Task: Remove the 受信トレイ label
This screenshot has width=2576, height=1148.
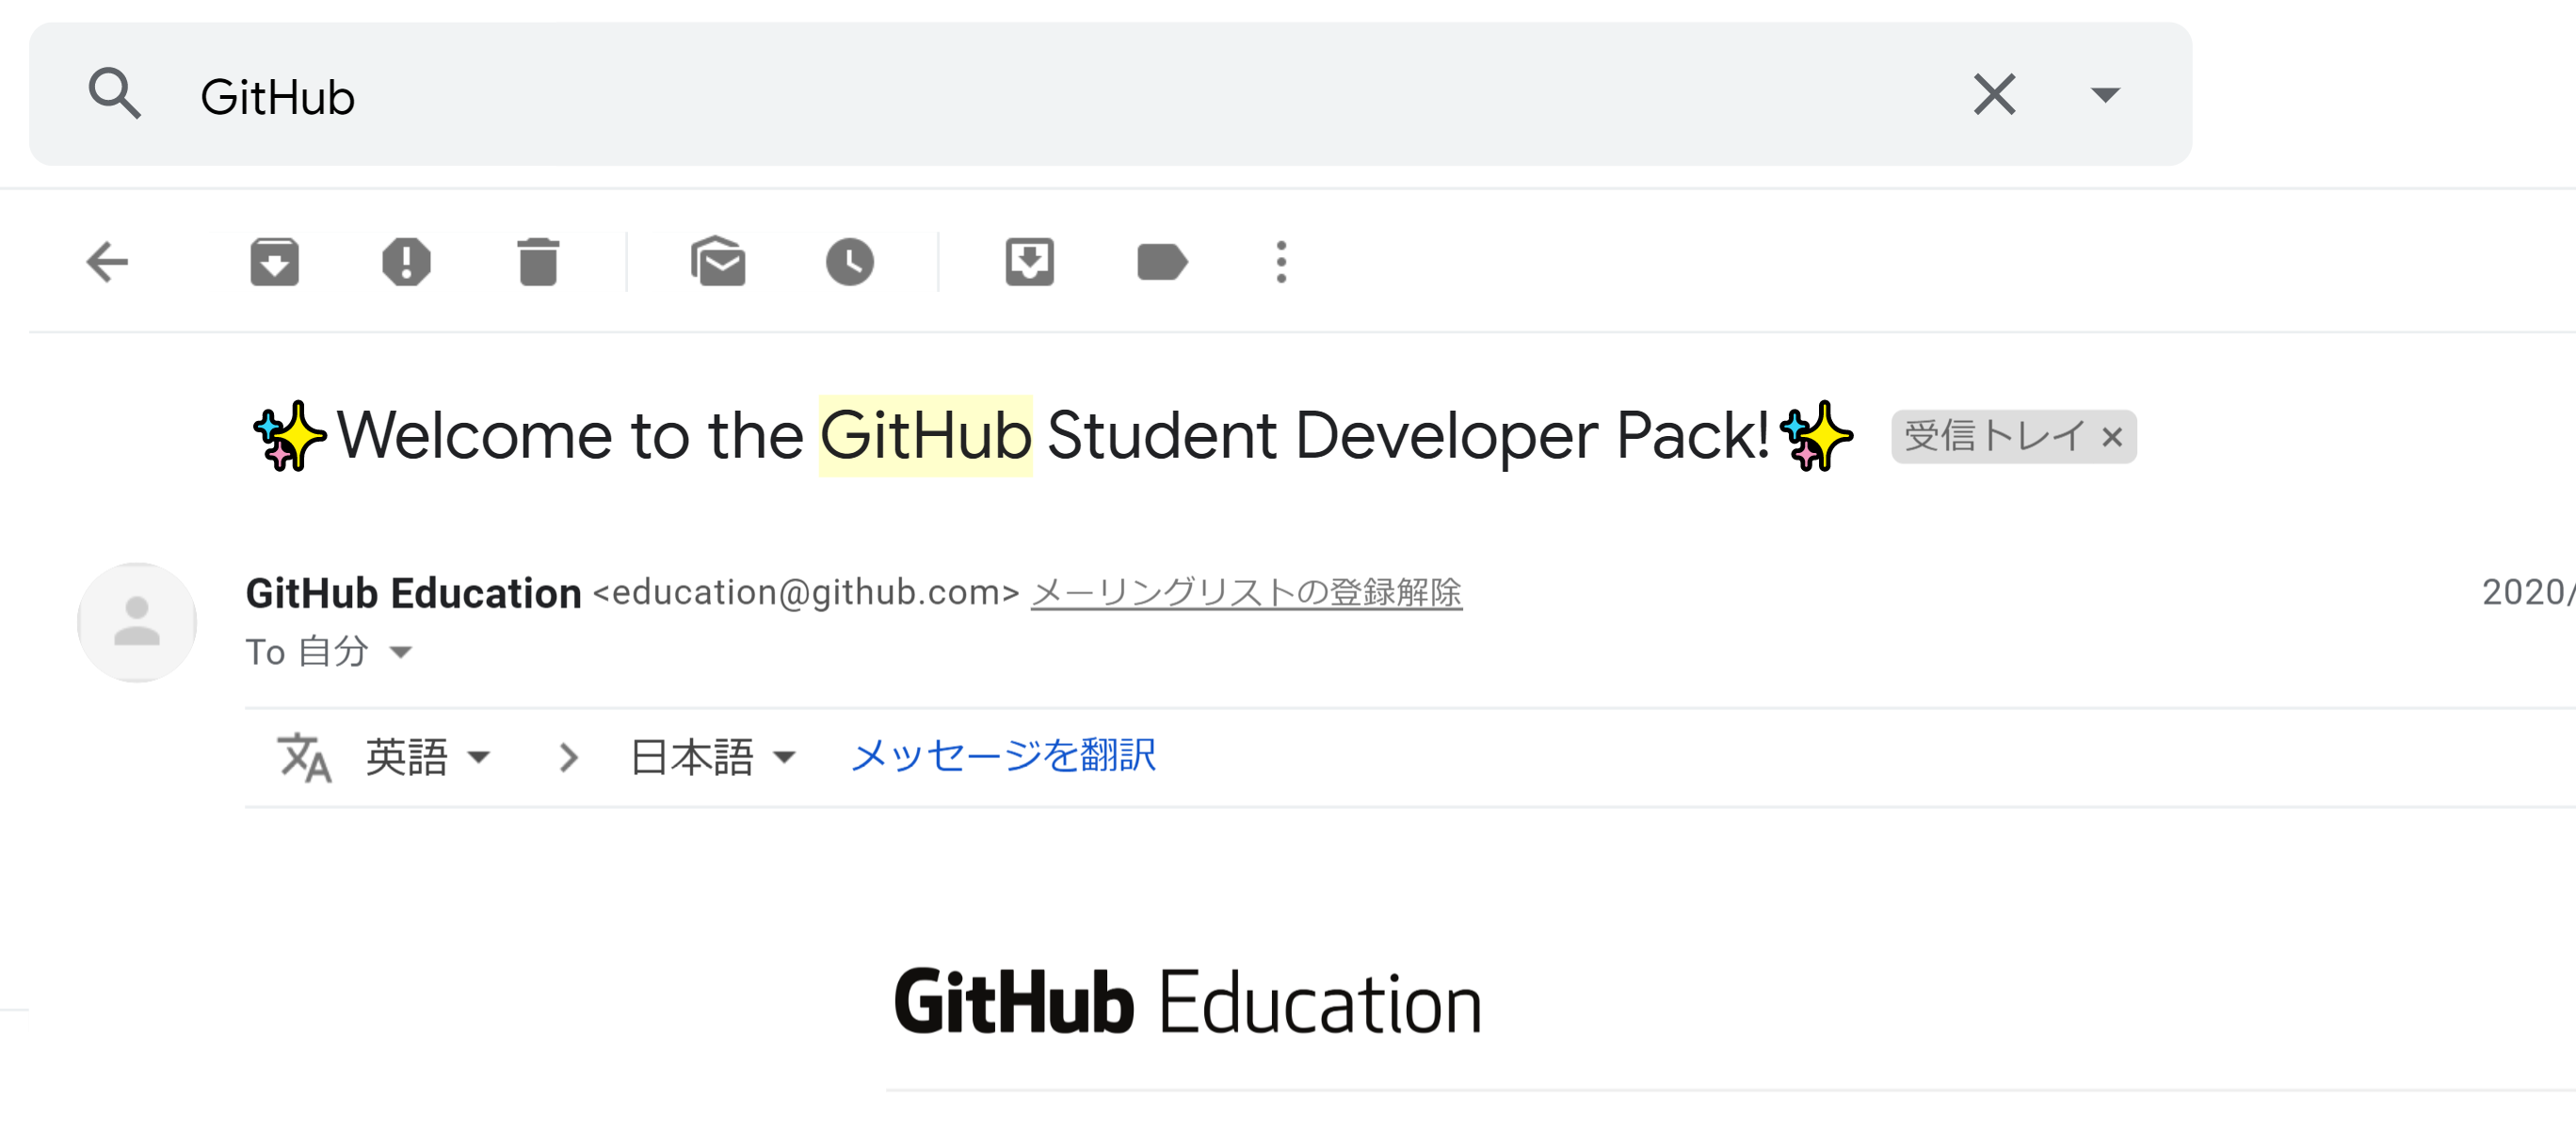Action: (x=2112, y=437)
